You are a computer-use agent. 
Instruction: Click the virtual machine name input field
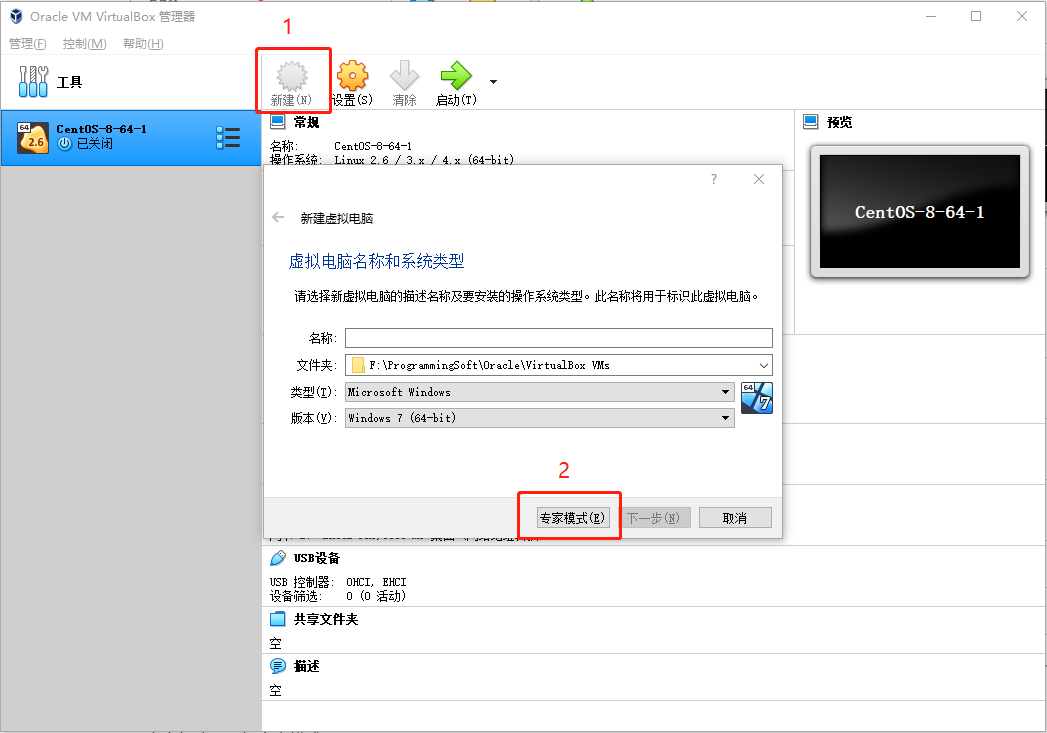(557, 337)
